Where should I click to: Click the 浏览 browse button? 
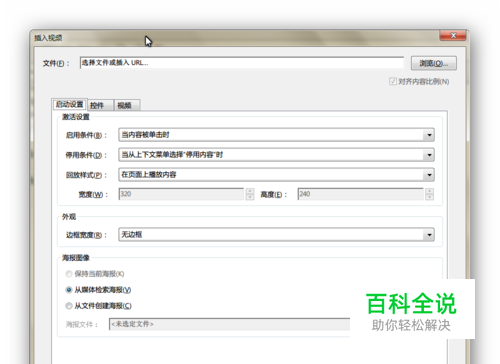click(x=434, y=63)
